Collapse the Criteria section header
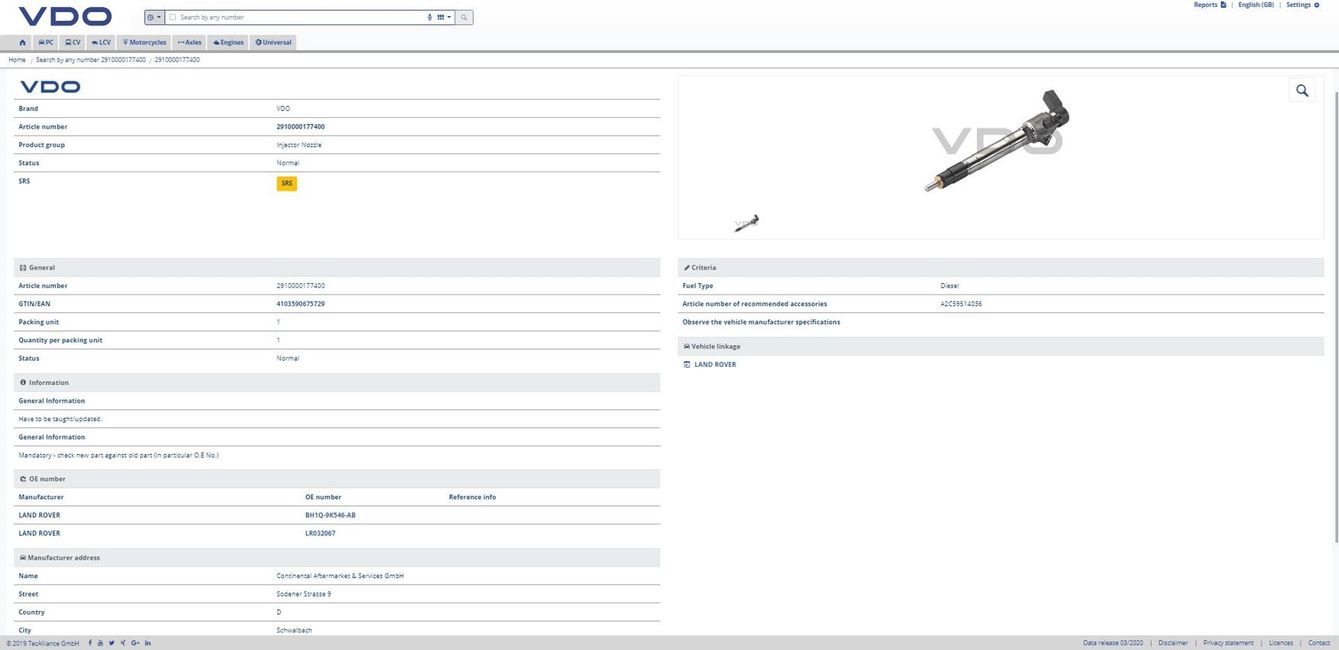The image size is (1339, 650). (1001, 268)
